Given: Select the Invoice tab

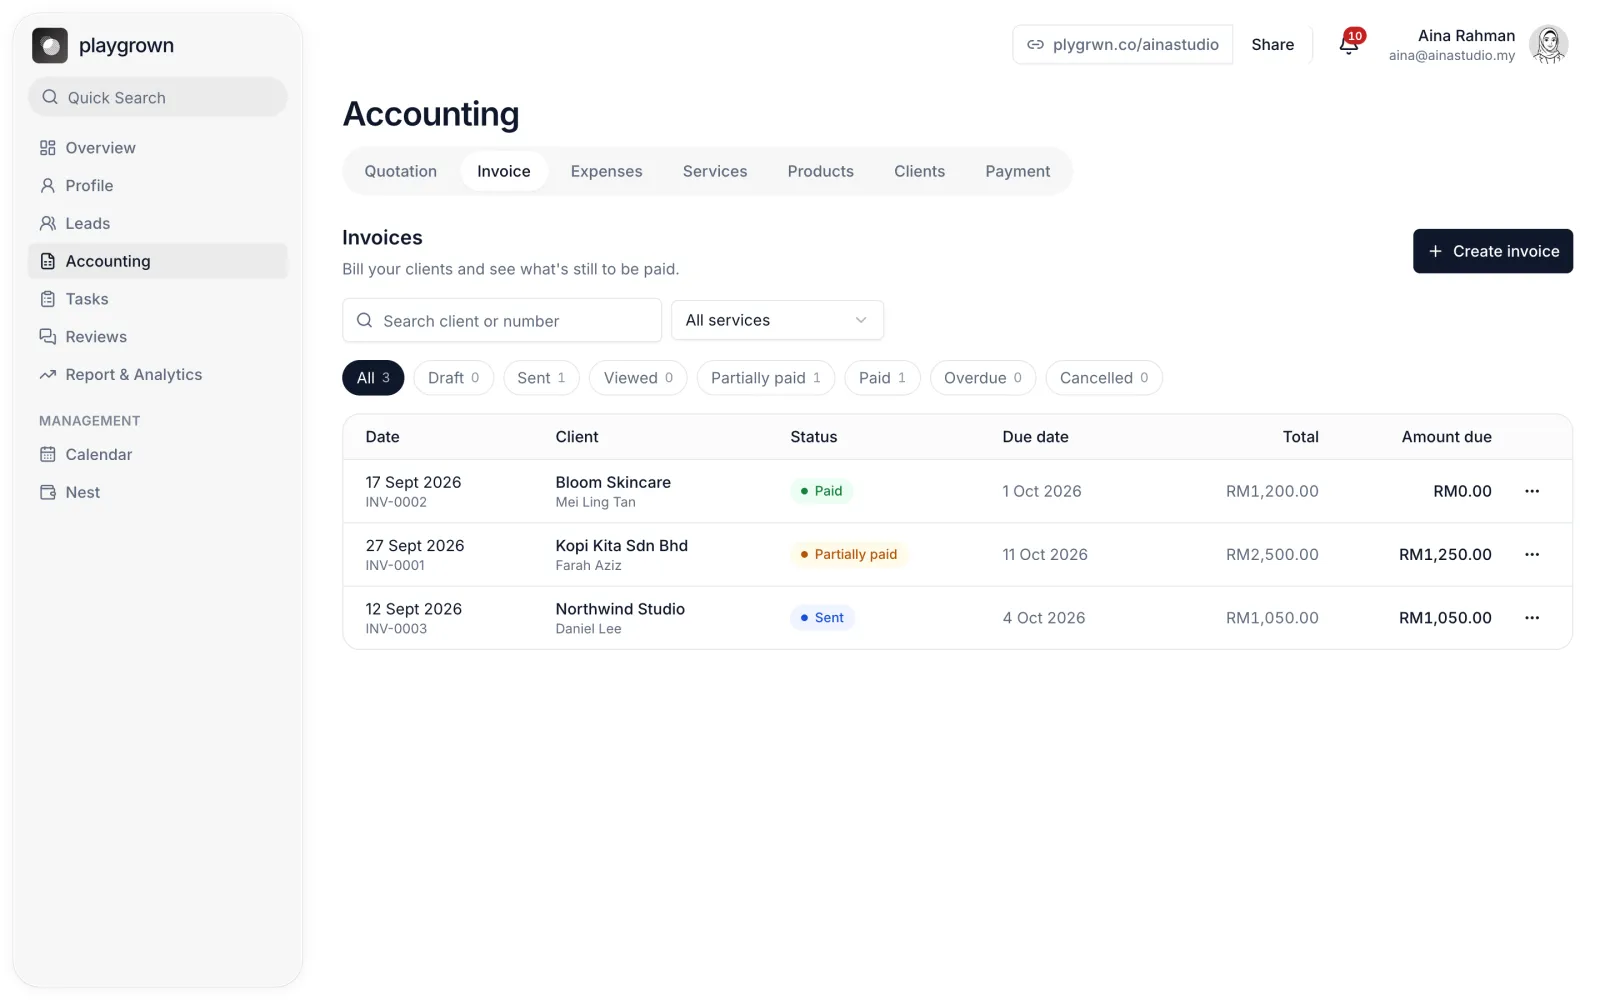Looking at the screenshot, I should (503, 171).
